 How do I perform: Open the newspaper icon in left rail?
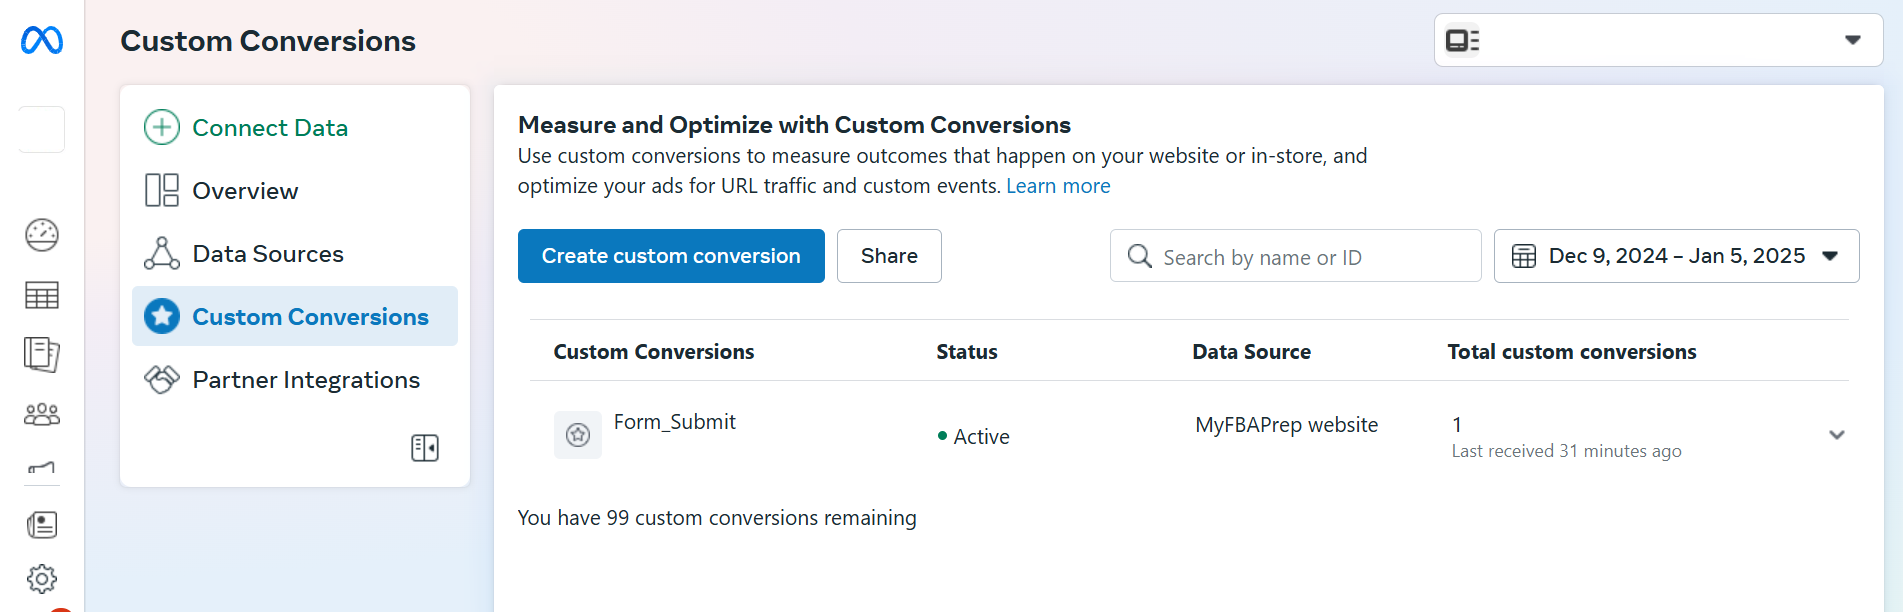(x=42, y=525)
